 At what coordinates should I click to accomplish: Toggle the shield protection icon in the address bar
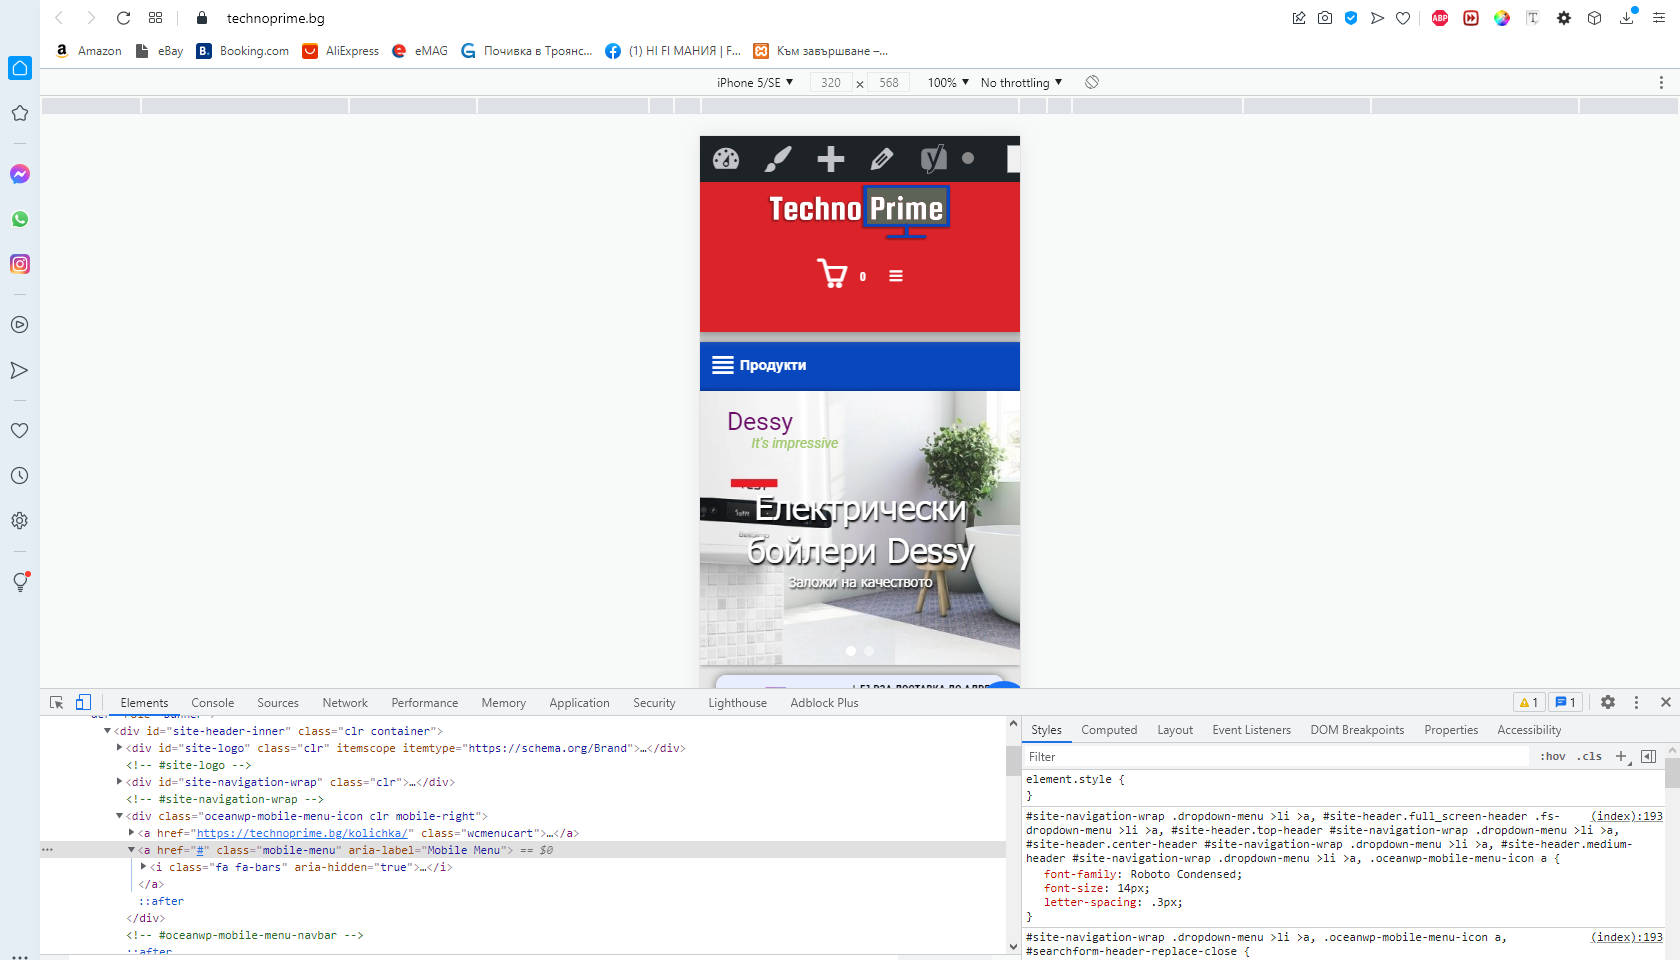tap(1351, 18)
